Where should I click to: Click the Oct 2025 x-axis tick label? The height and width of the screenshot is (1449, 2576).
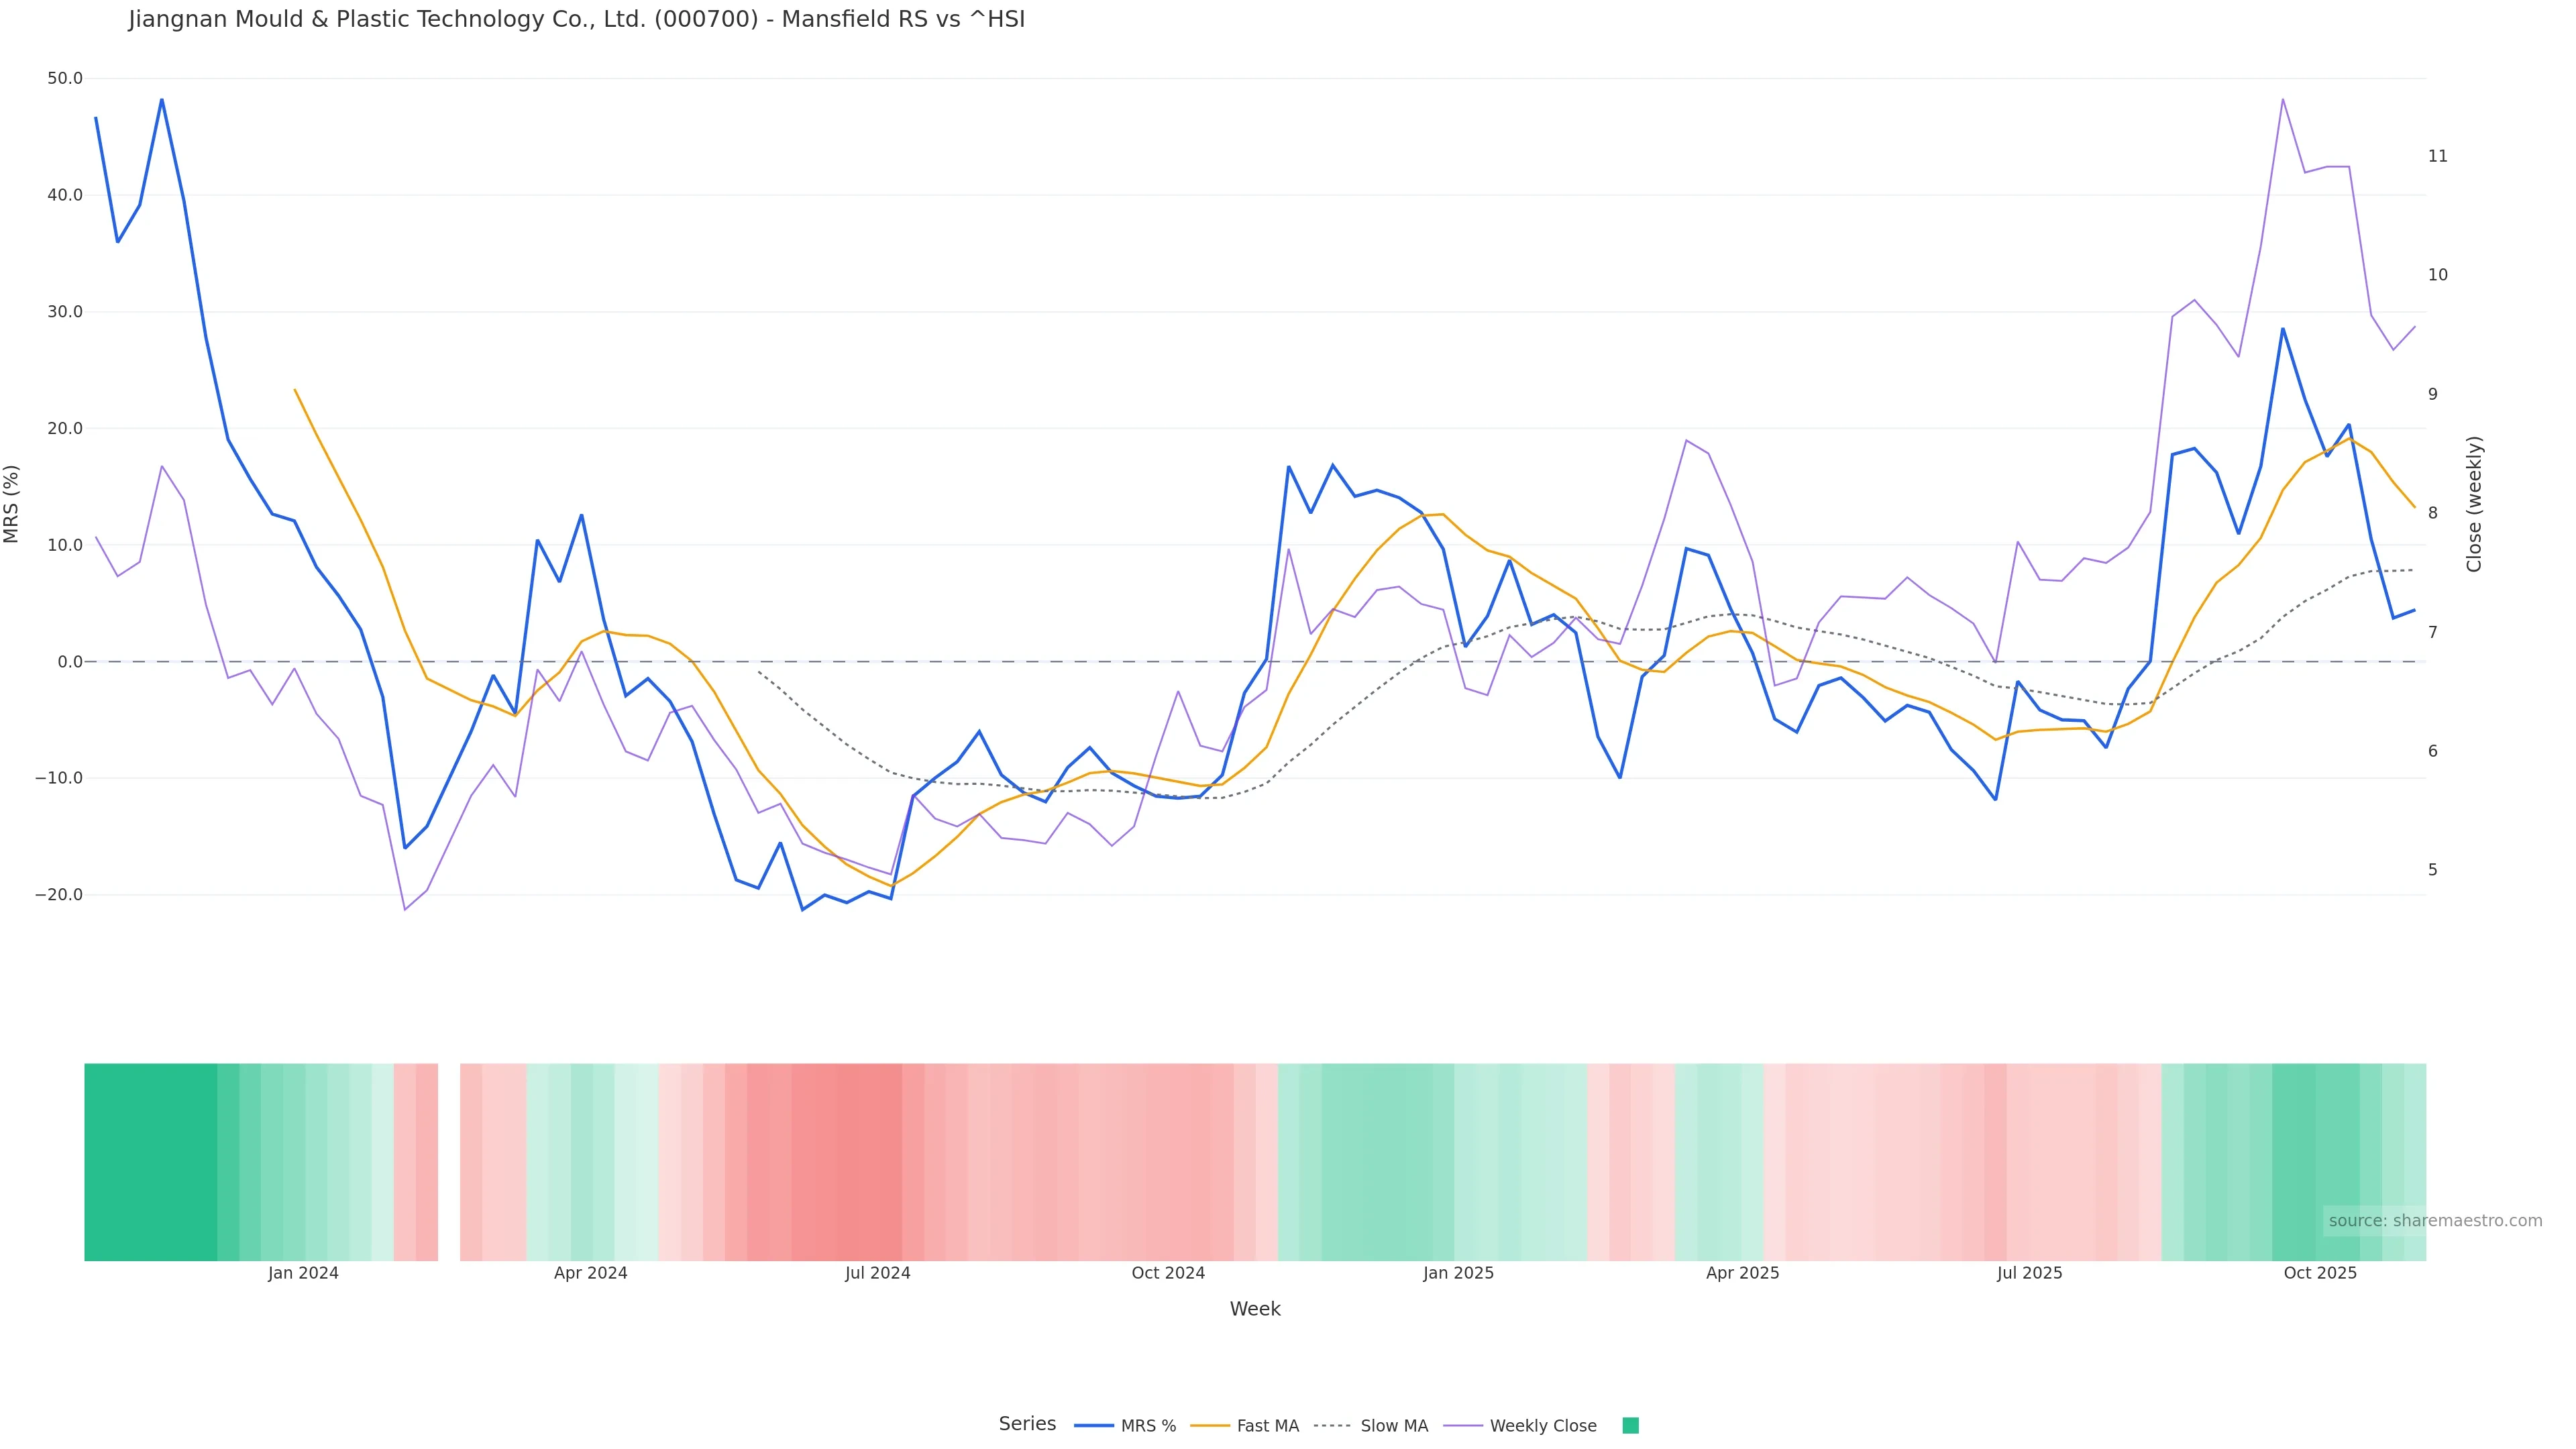[x=2320, y=1274]
